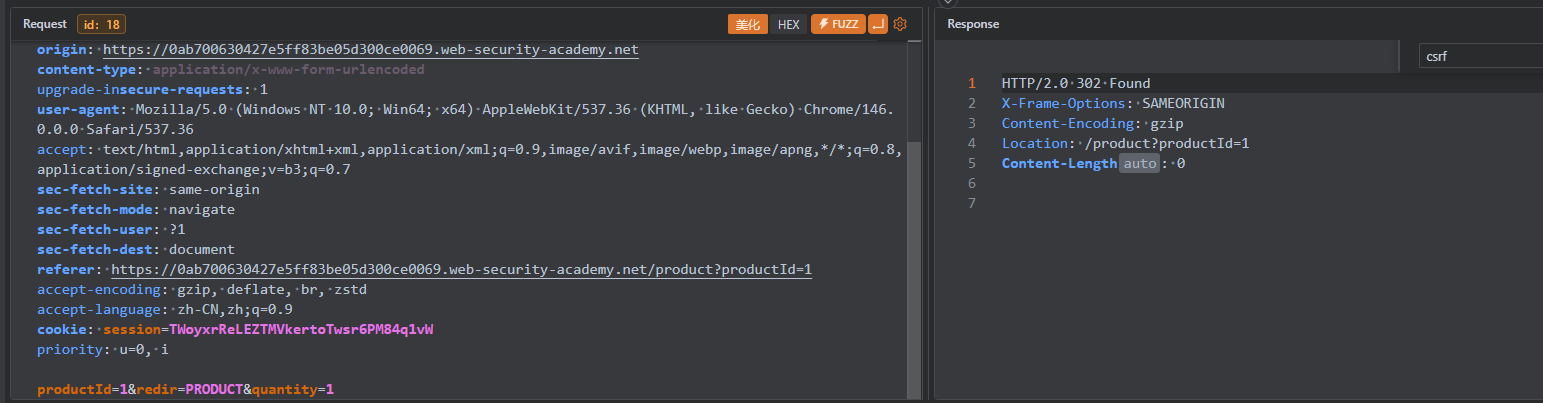
Task: Click the Location header line in response
Action: [1125, 143]
